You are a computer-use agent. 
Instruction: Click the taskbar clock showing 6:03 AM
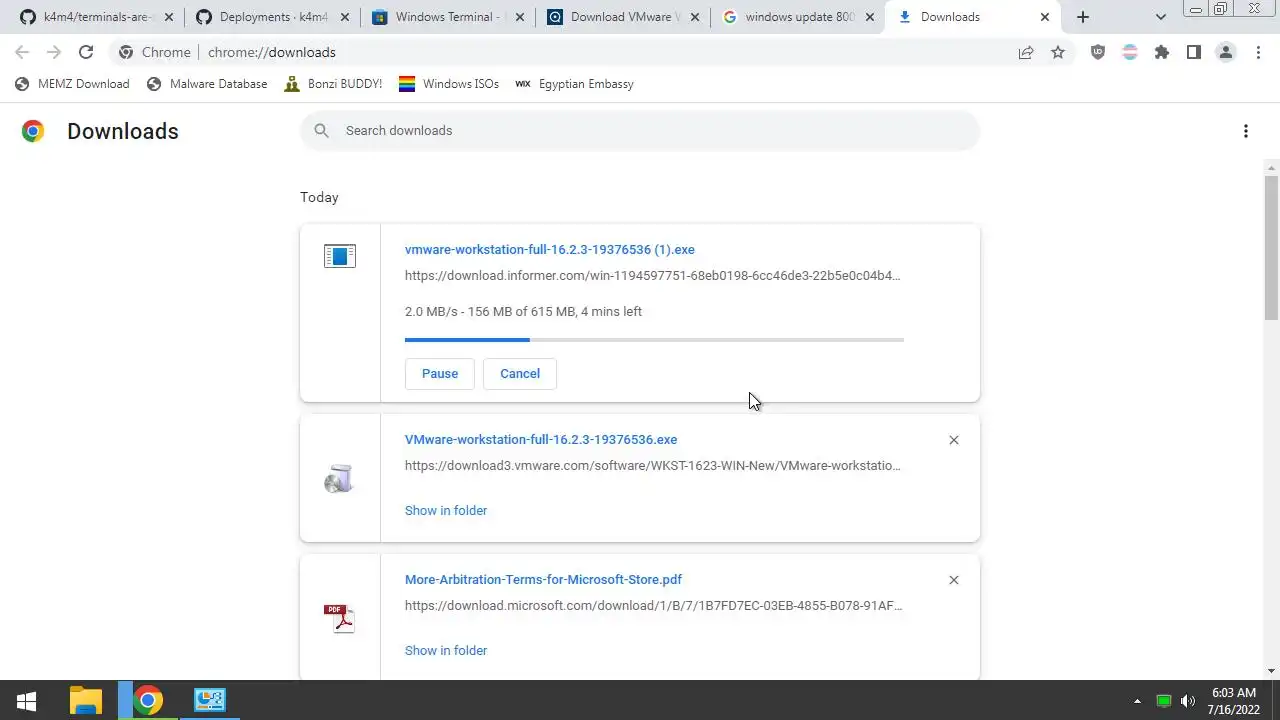1233,701
